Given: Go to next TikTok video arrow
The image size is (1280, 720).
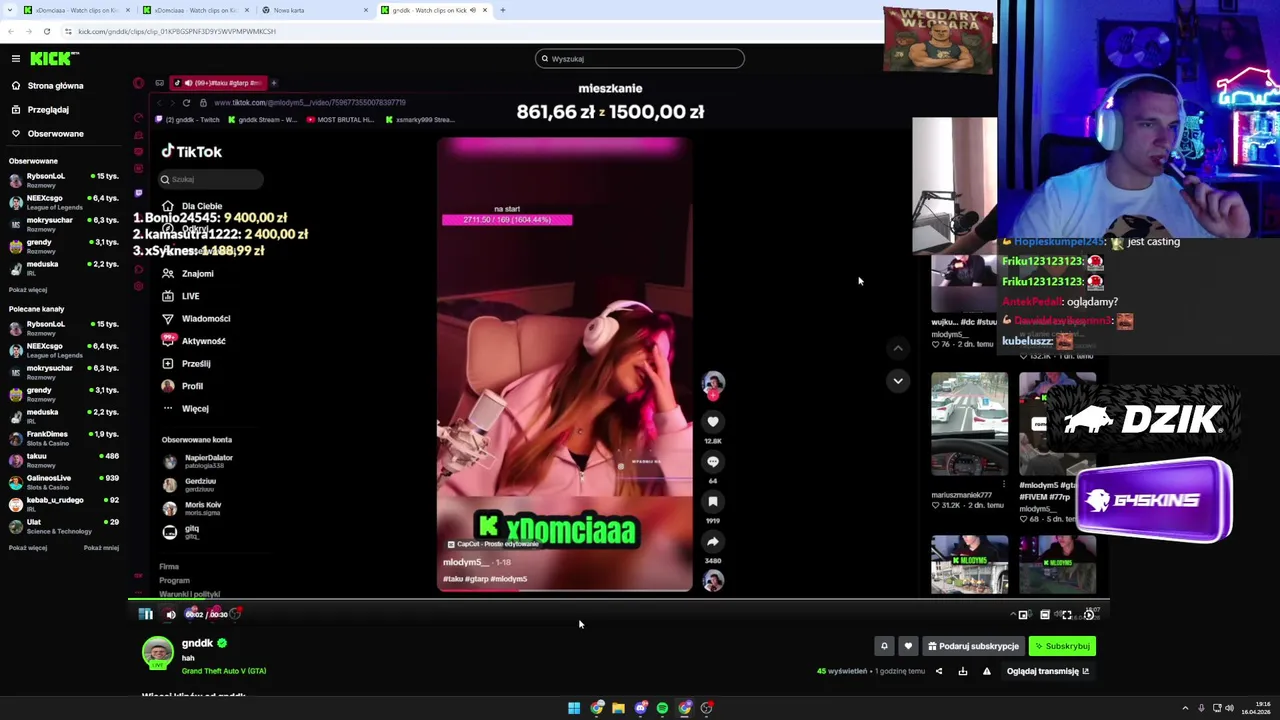Looking at the screenshot, I should tap(898, 381).
